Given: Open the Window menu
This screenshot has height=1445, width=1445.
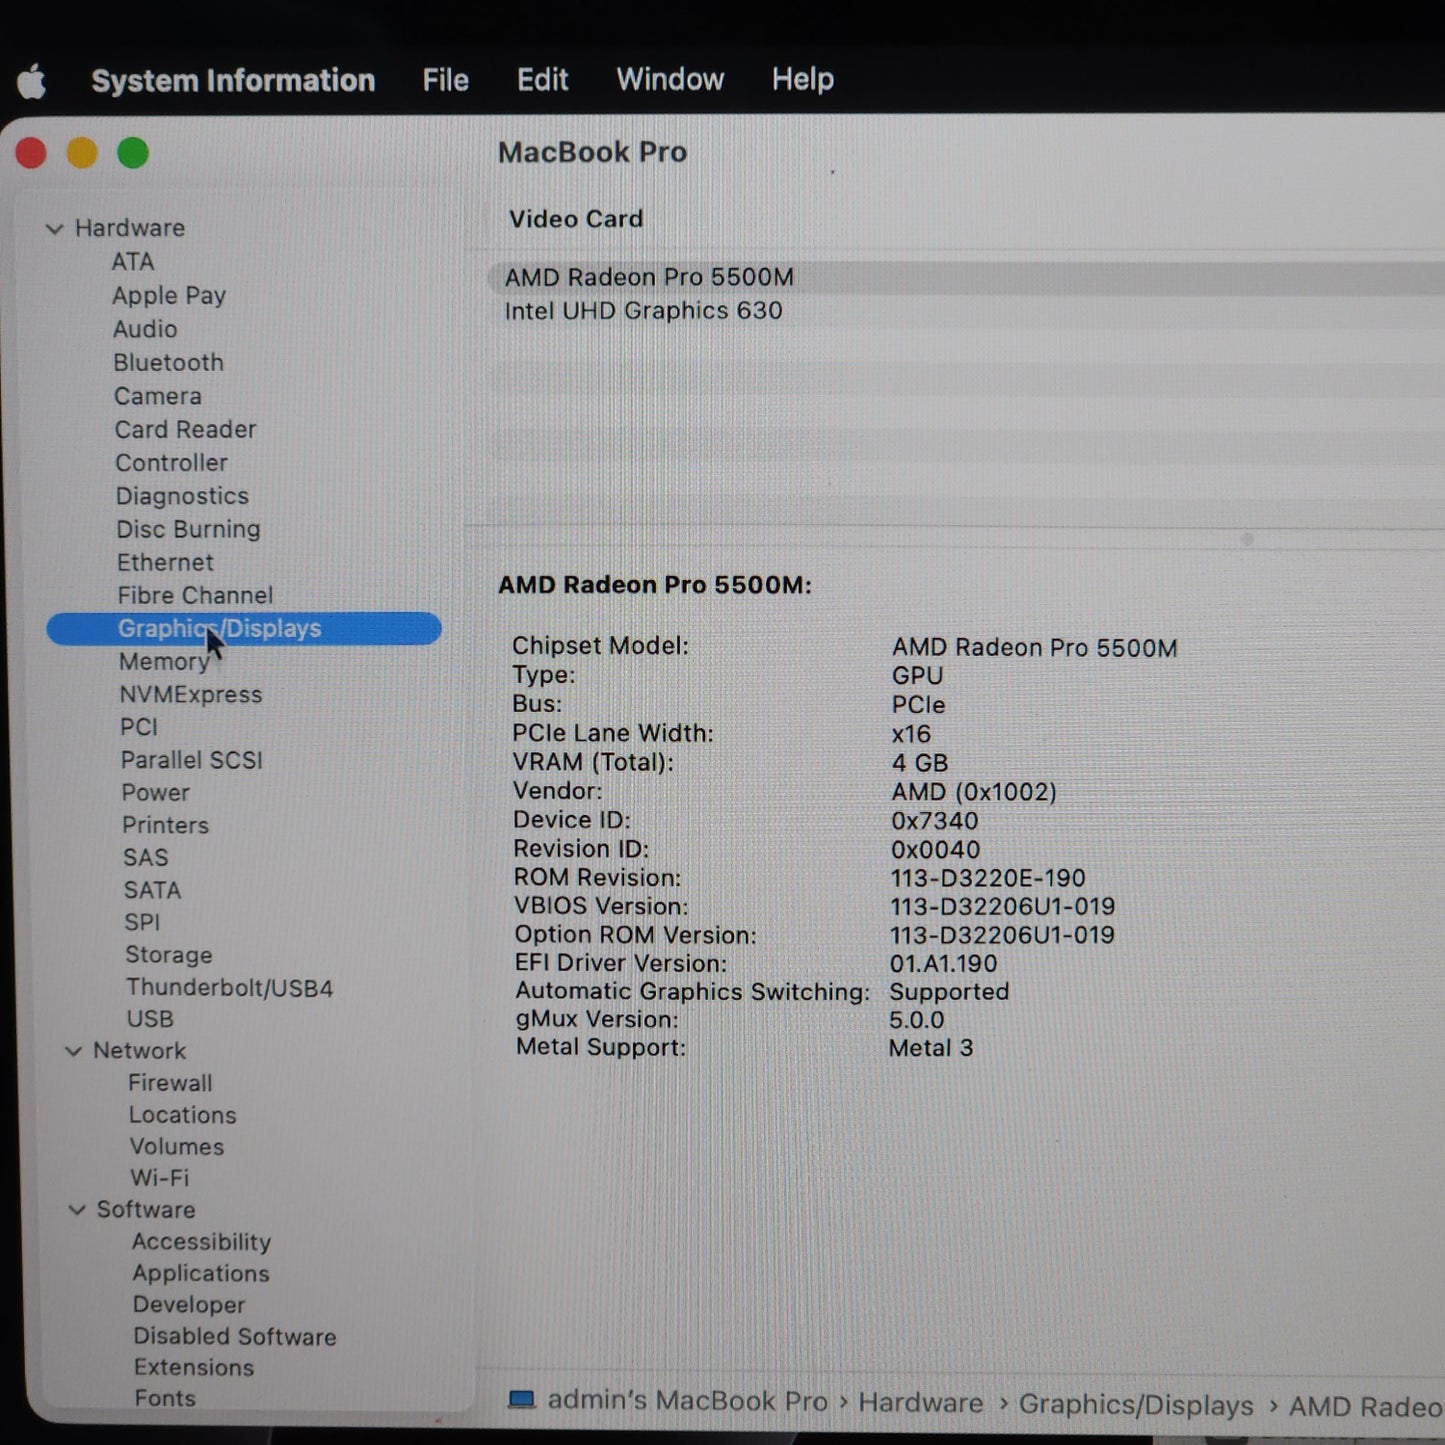Looking at the screenshot, I should (669, 79).
